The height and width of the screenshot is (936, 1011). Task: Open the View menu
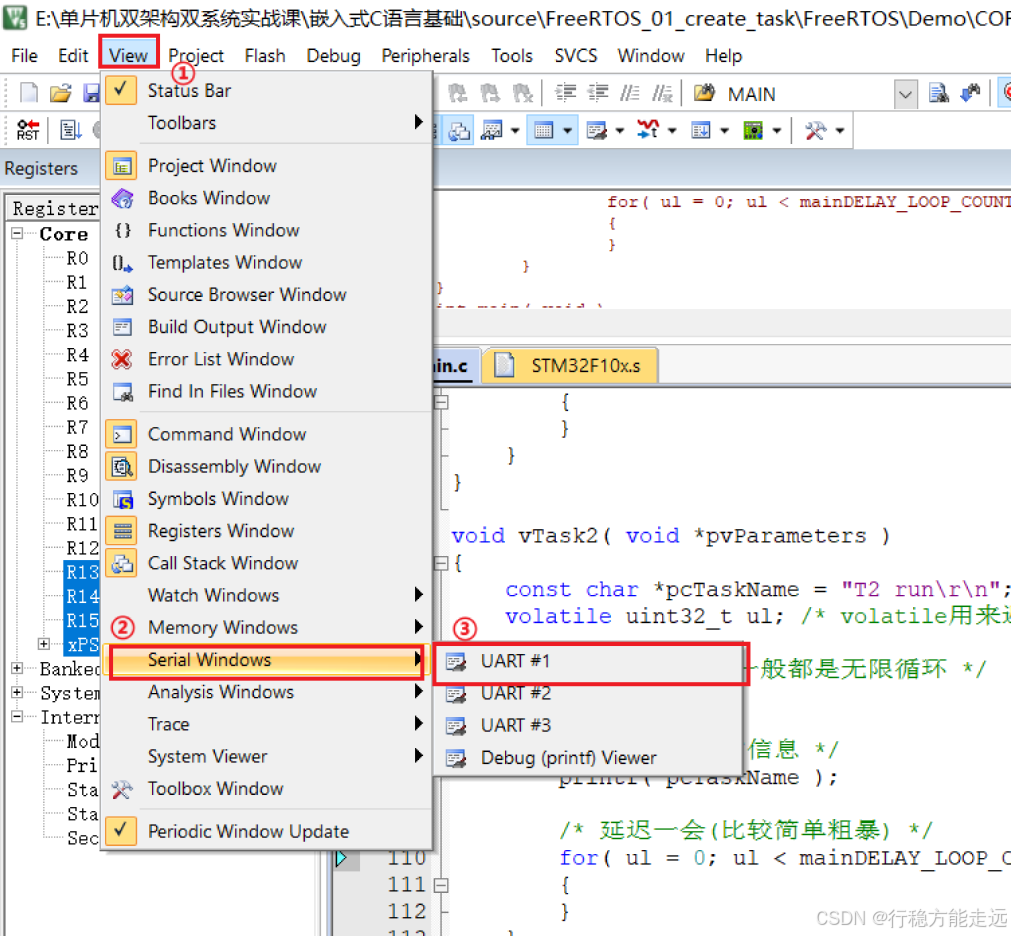pos(129,56)
